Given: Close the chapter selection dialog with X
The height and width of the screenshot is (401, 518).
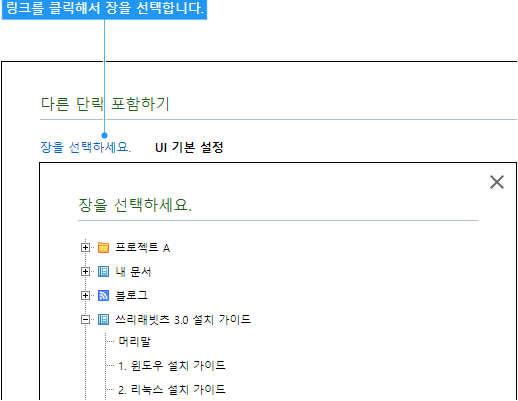Looking at the screenshot, I should coord(497,182).
